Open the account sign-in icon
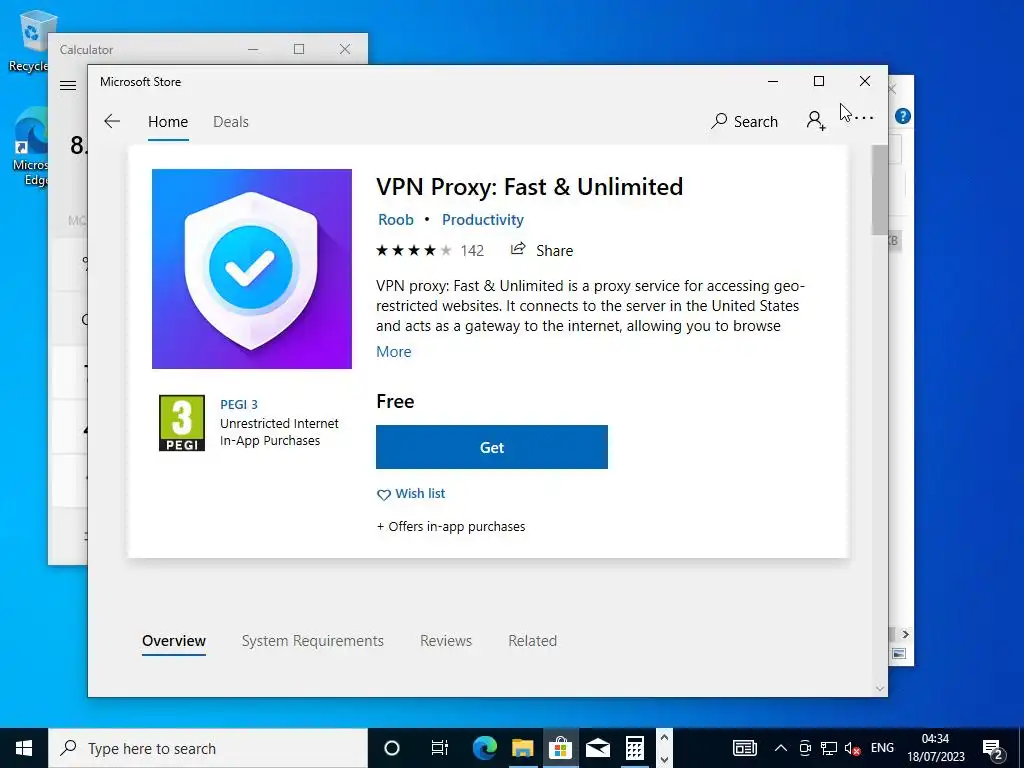 click(x=816, y=121)
